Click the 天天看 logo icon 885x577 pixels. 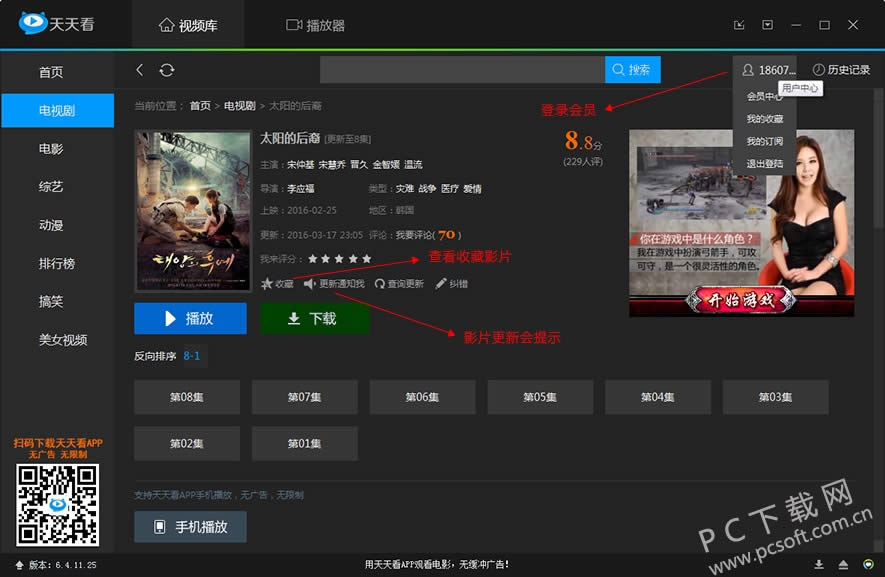coord(32,23)
